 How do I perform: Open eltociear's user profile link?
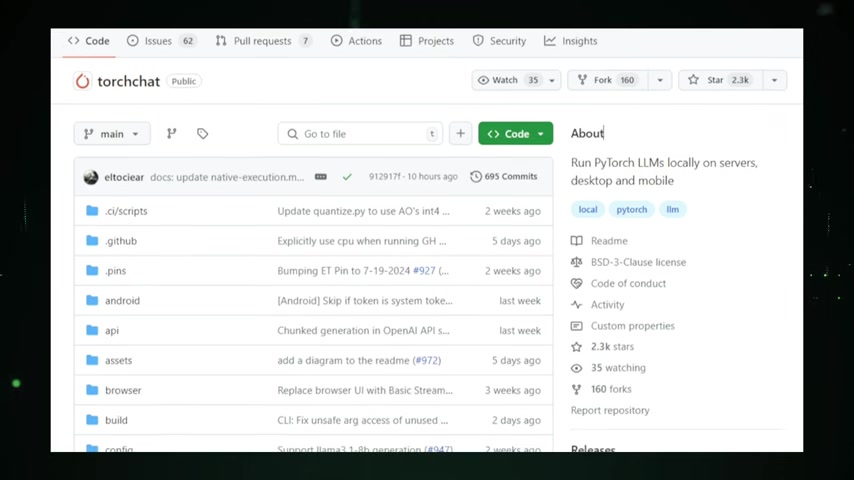tap(124, 177)
